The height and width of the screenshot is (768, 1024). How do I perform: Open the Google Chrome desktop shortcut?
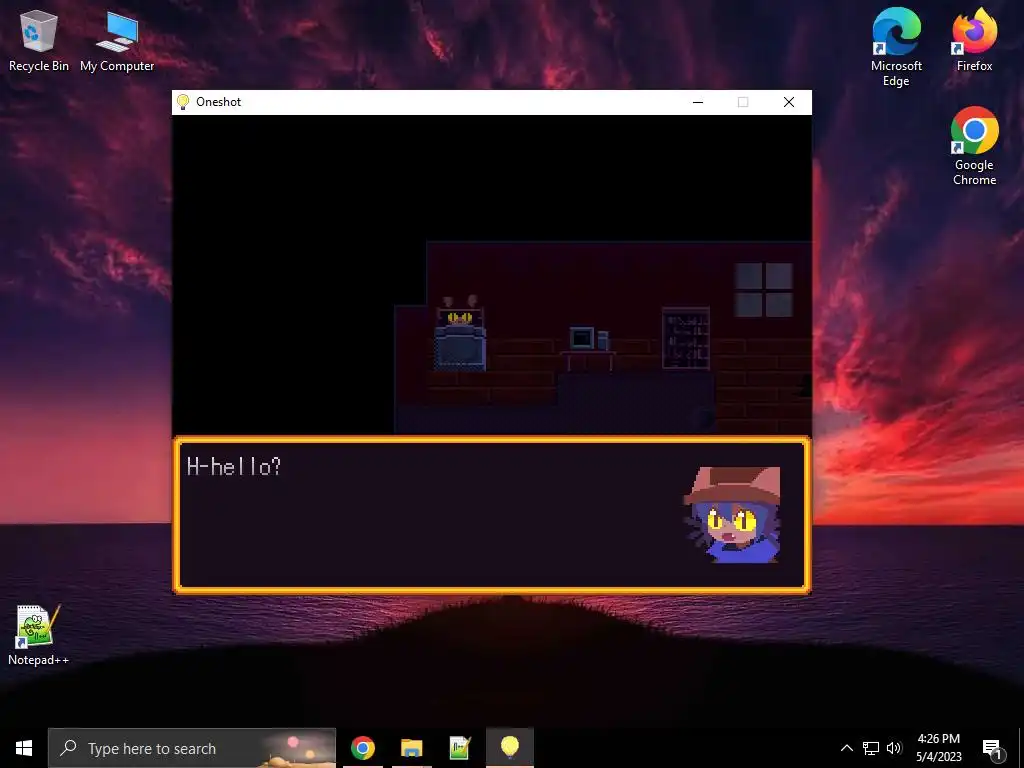pyautogui.click(x=974, y=146)
